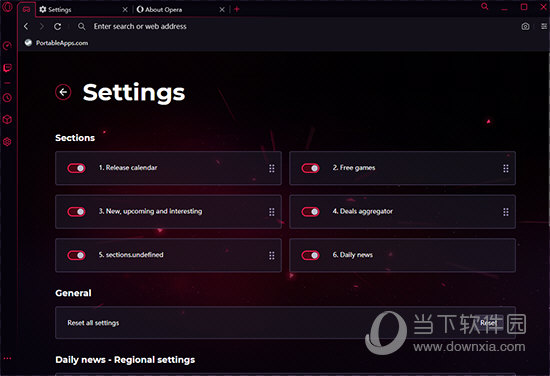Image resolution: width=550 pixels, height=376 pixels.
Task: Select the Sections heading text
Action: 75,138
